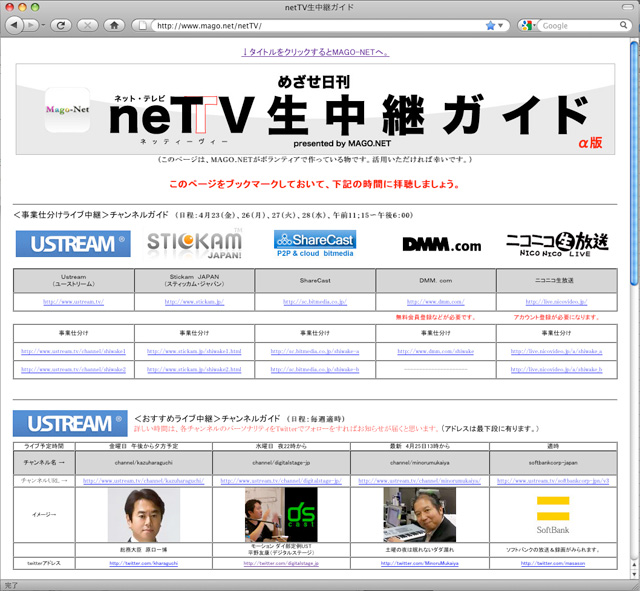
Task: Open the ustream channel/shiwake2 link
Action: 73,370
